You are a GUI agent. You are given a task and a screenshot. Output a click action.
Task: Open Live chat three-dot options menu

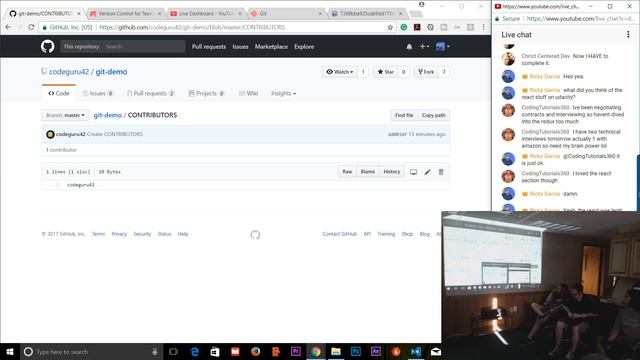[628, 35]
